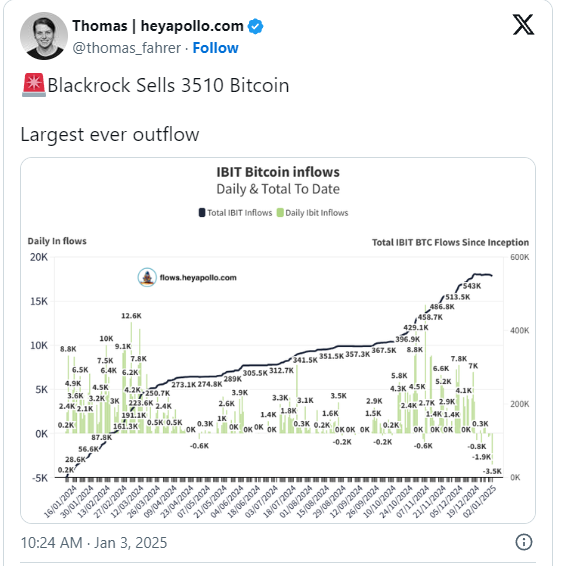The height and width of the screenshot is (566, 578).
Task: Click the 02/01/2025 date axis label
Action: (x=479, y=501)
